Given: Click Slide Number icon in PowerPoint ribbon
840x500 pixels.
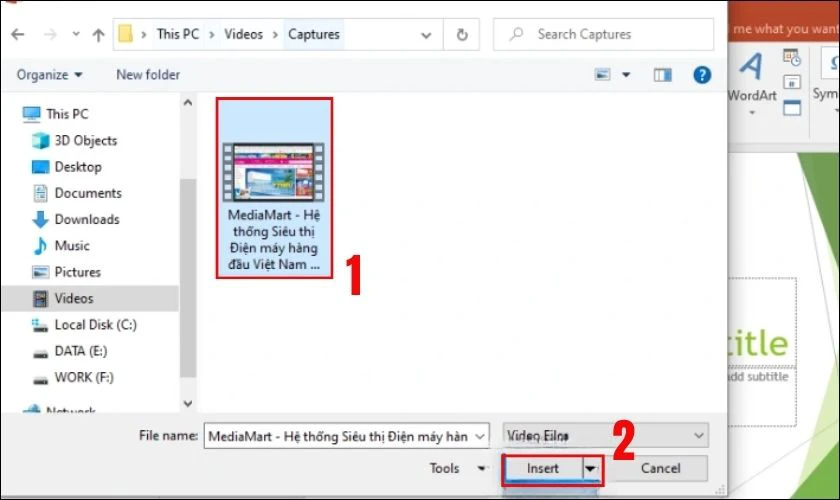Looking at the screenshot, I should 792,83.
